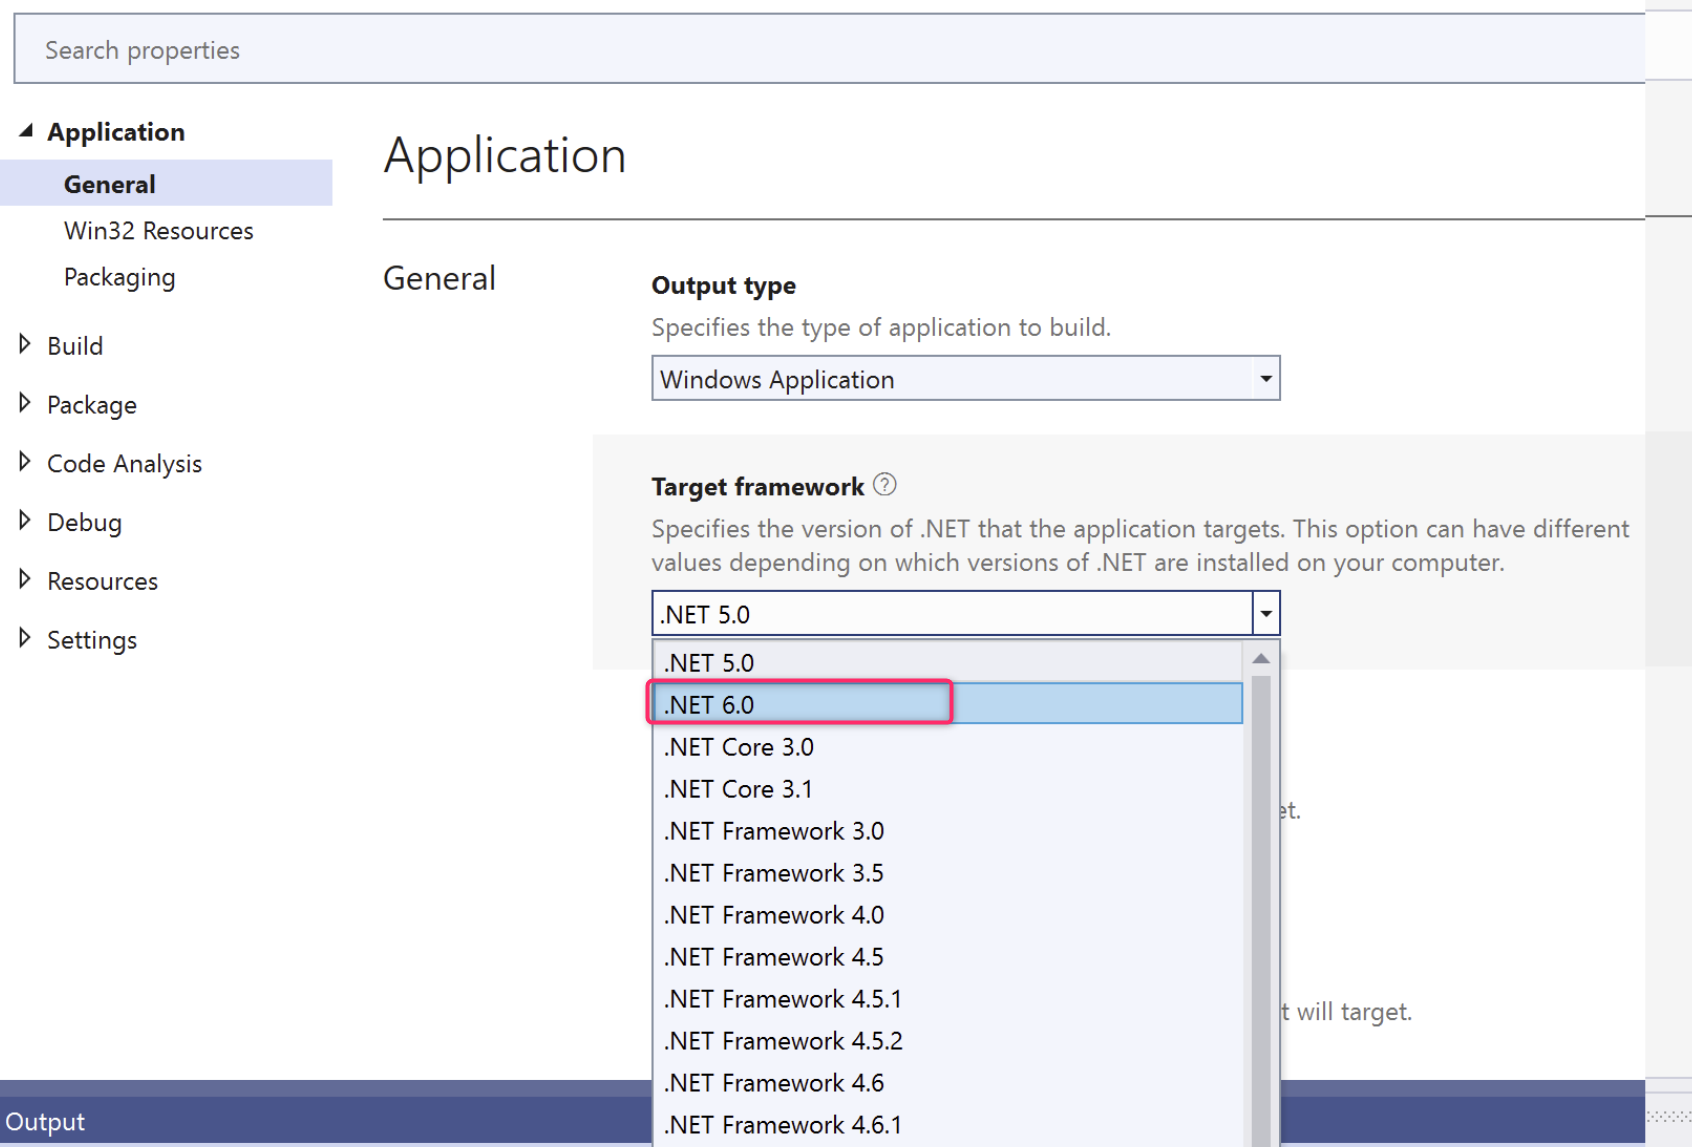The image size is (1692, 1147).
Task: Open the Output panel
Action: [45, 1120]
